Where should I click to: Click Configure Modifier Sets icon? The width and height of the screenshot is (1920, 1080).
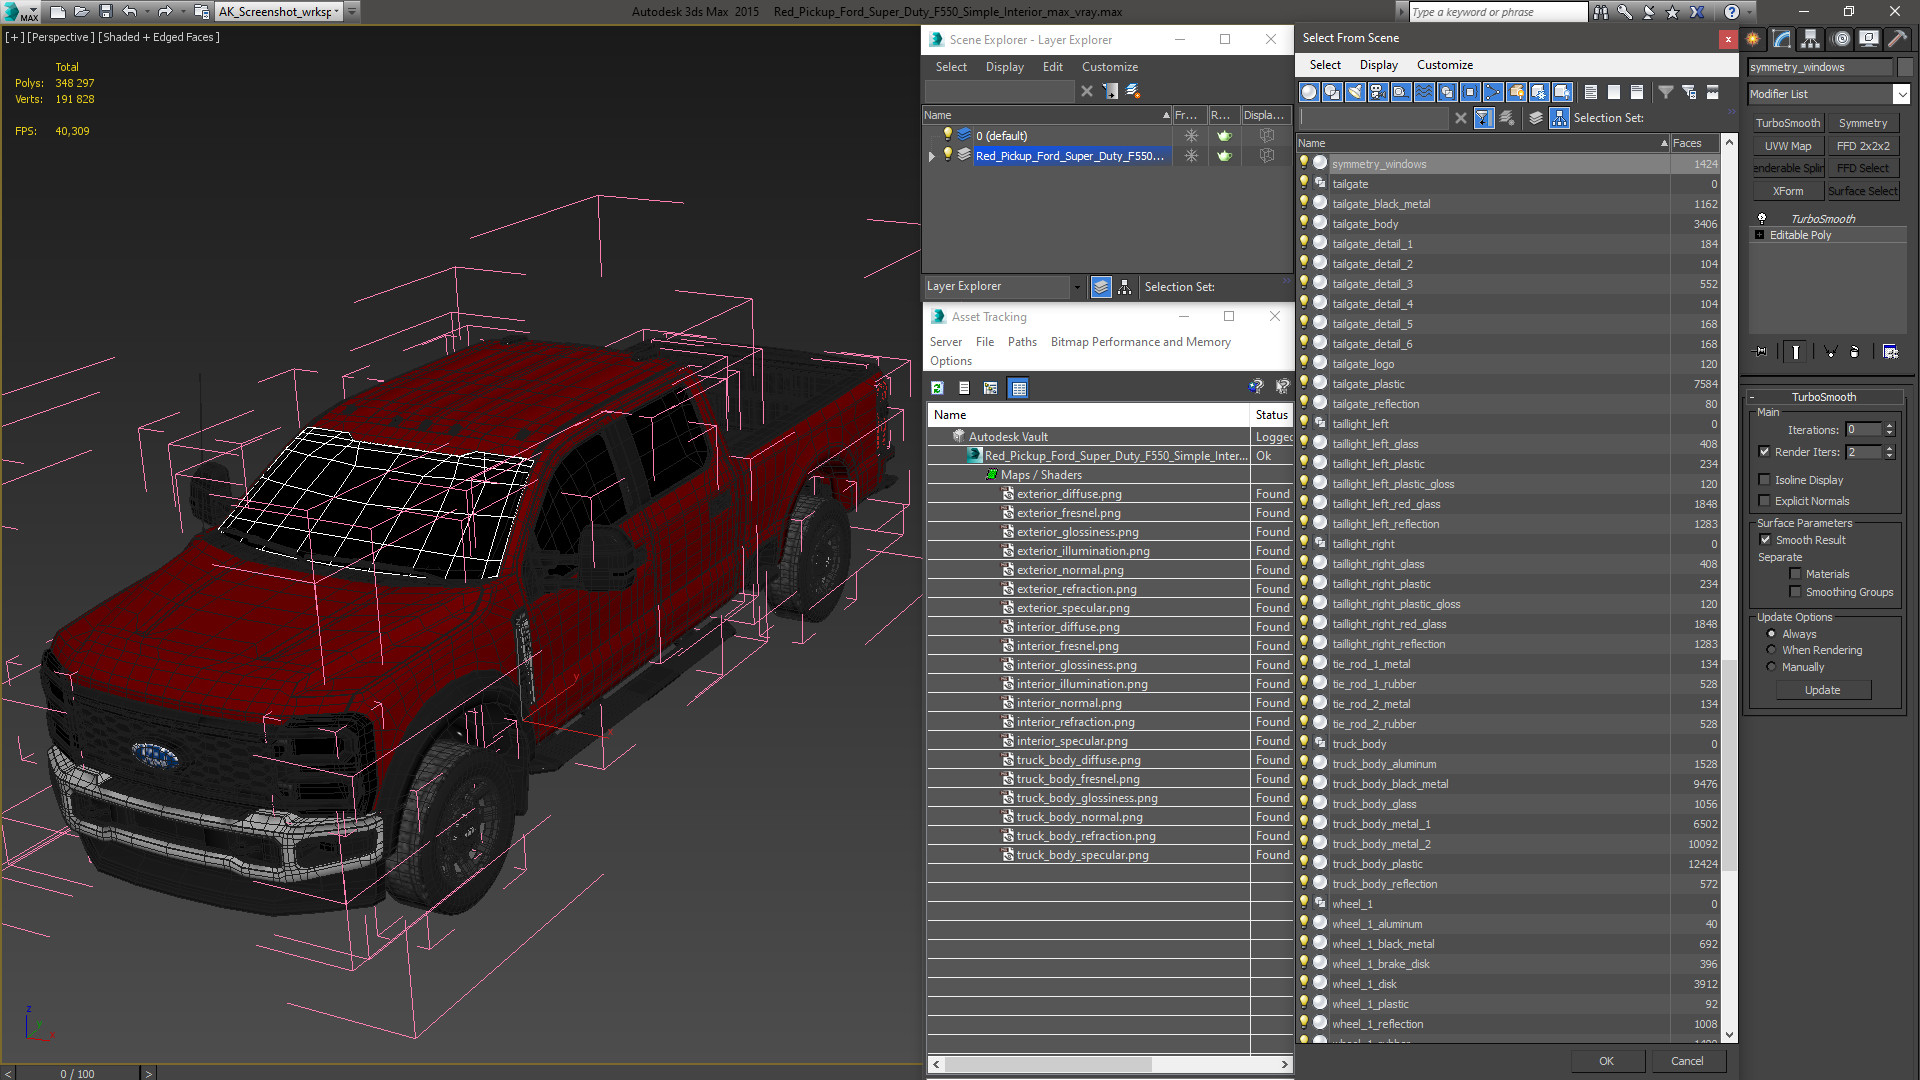click(1890, 352)
